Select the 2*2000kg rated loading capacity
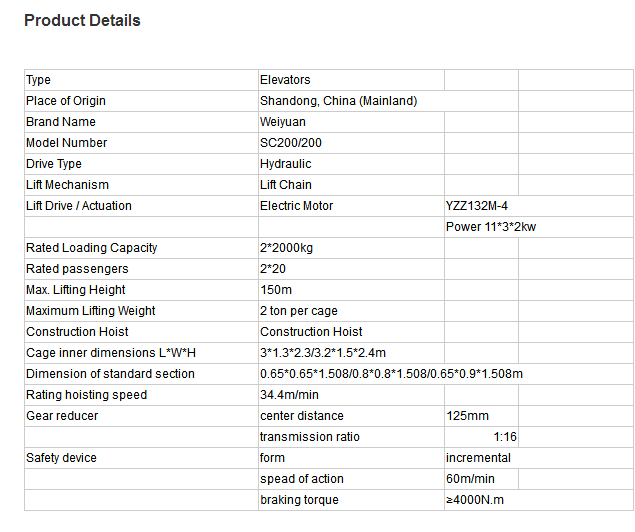This screenshot has width=635, height=532. (286, 248)
